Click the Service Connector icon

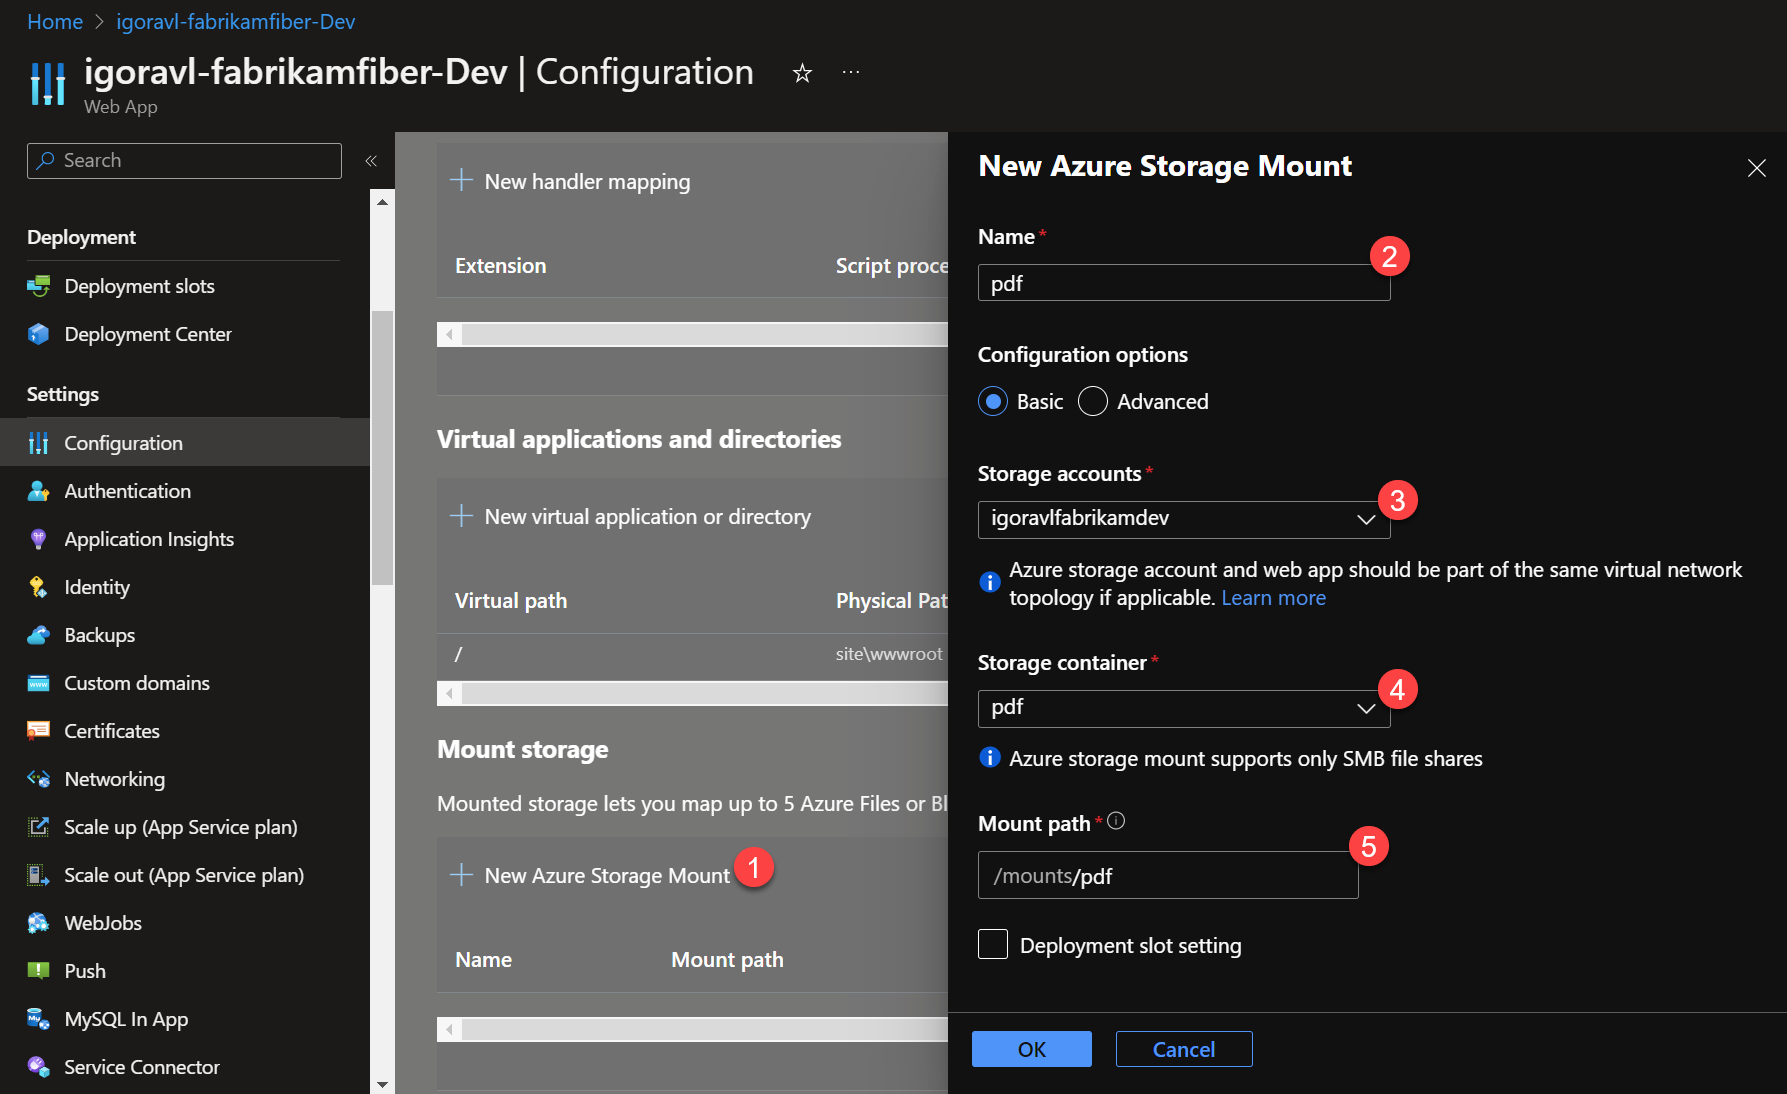pos(39,1067)
